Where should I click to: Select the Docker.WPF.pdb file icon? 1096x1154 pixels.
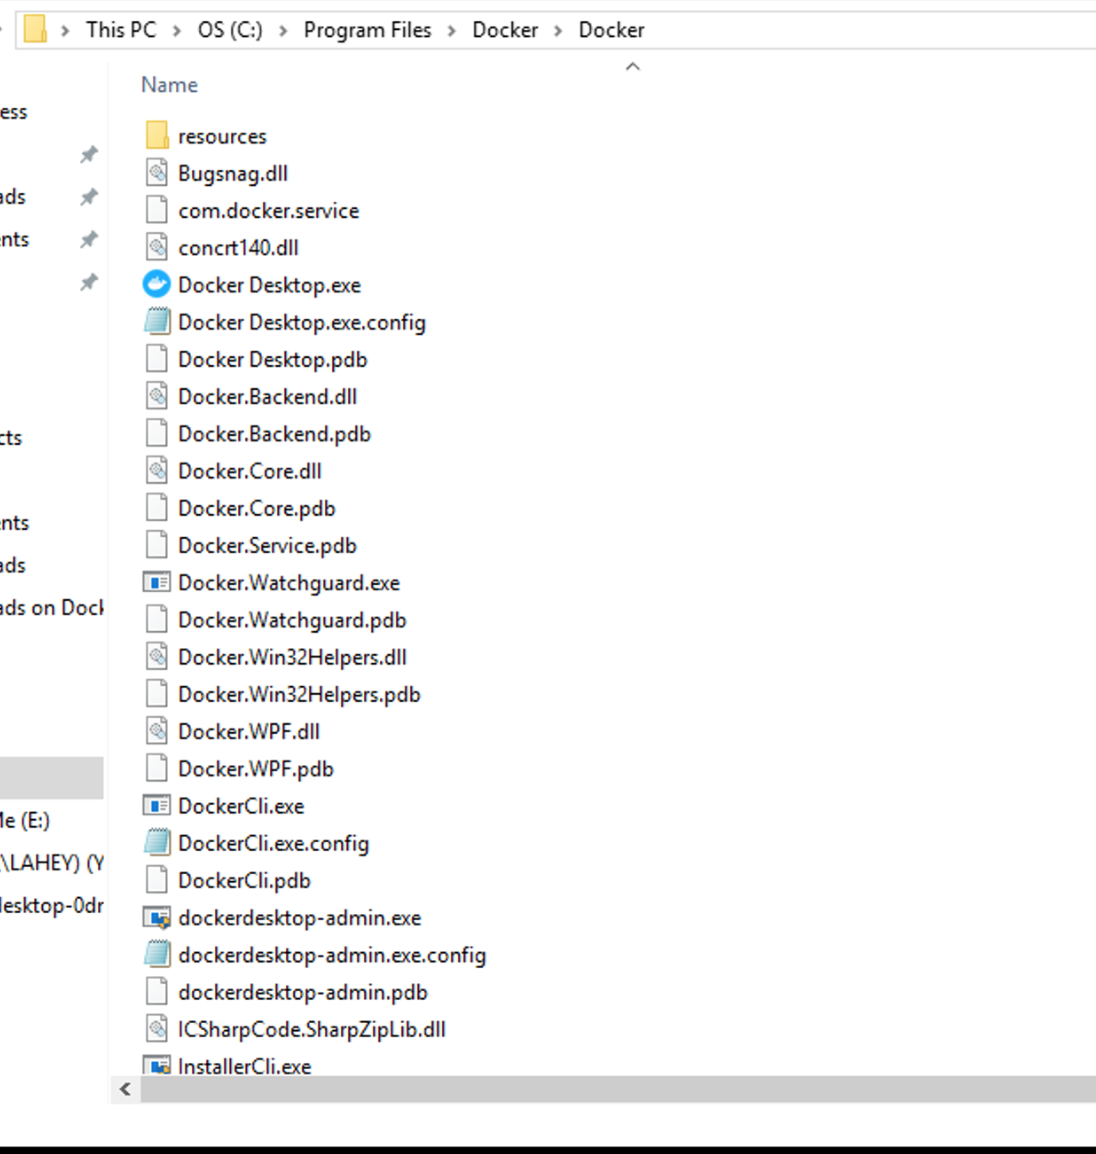click(157, 768)
